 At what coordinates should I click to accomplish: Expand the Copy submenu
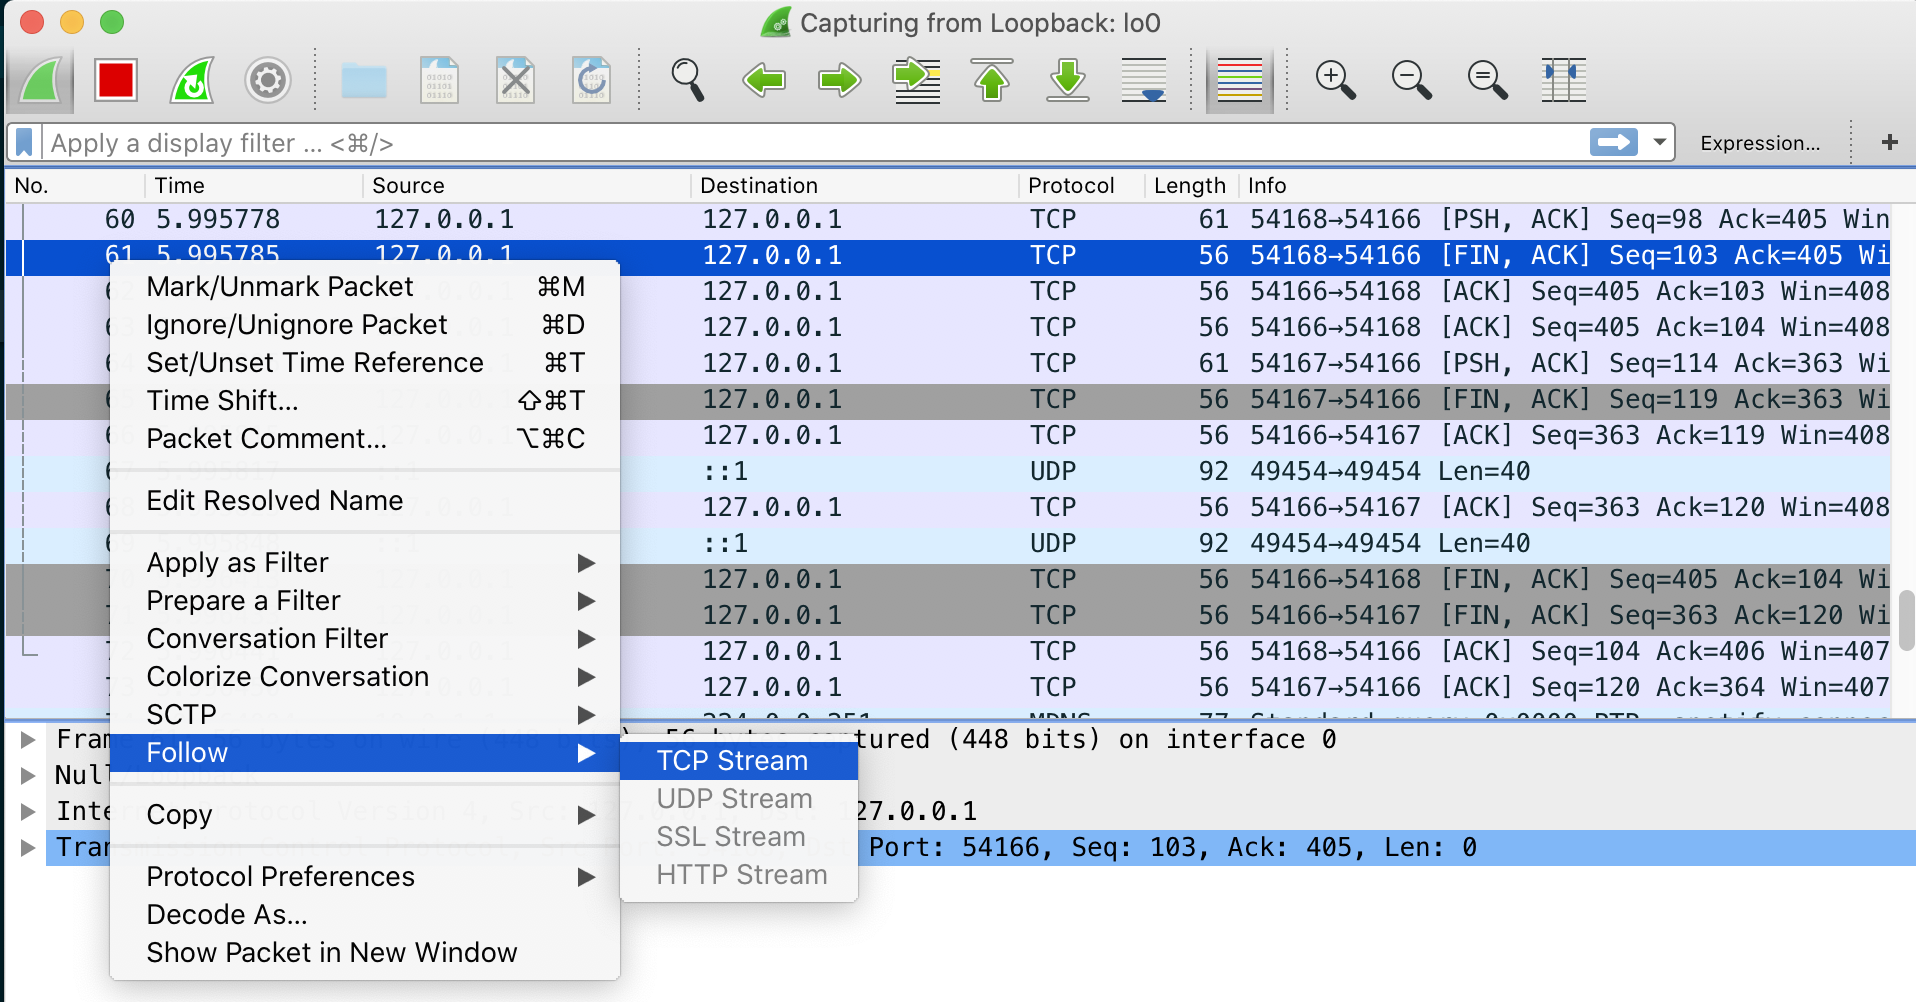click(365, 815)
